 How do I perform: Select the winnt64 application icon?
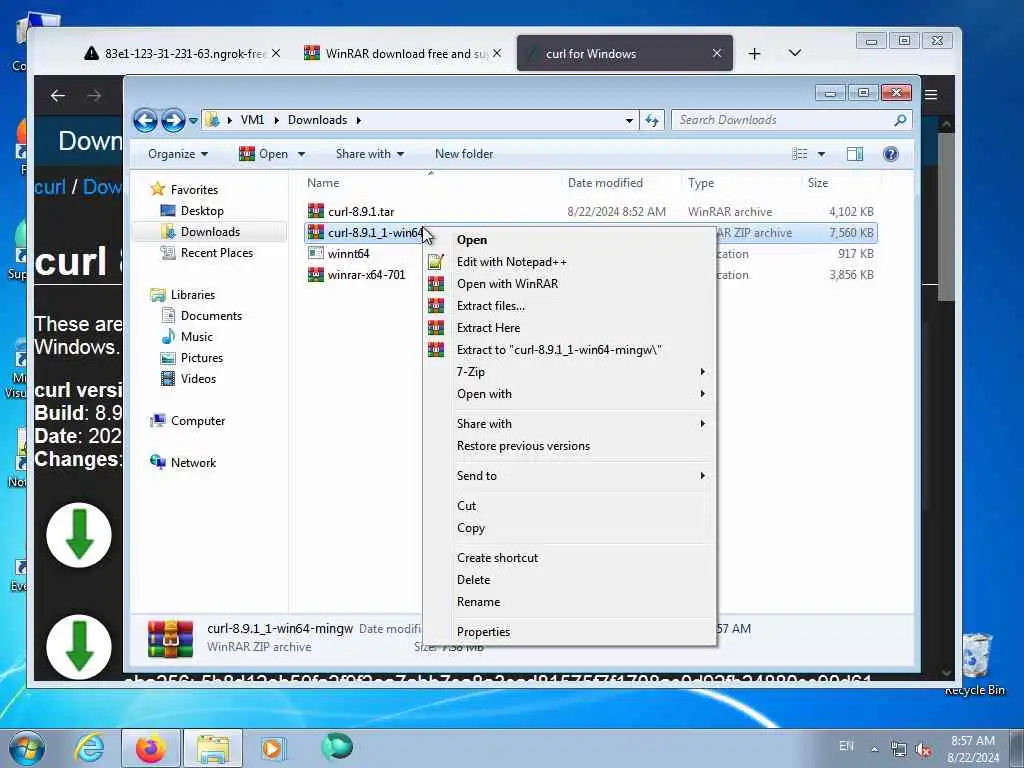tap(315, 253)
